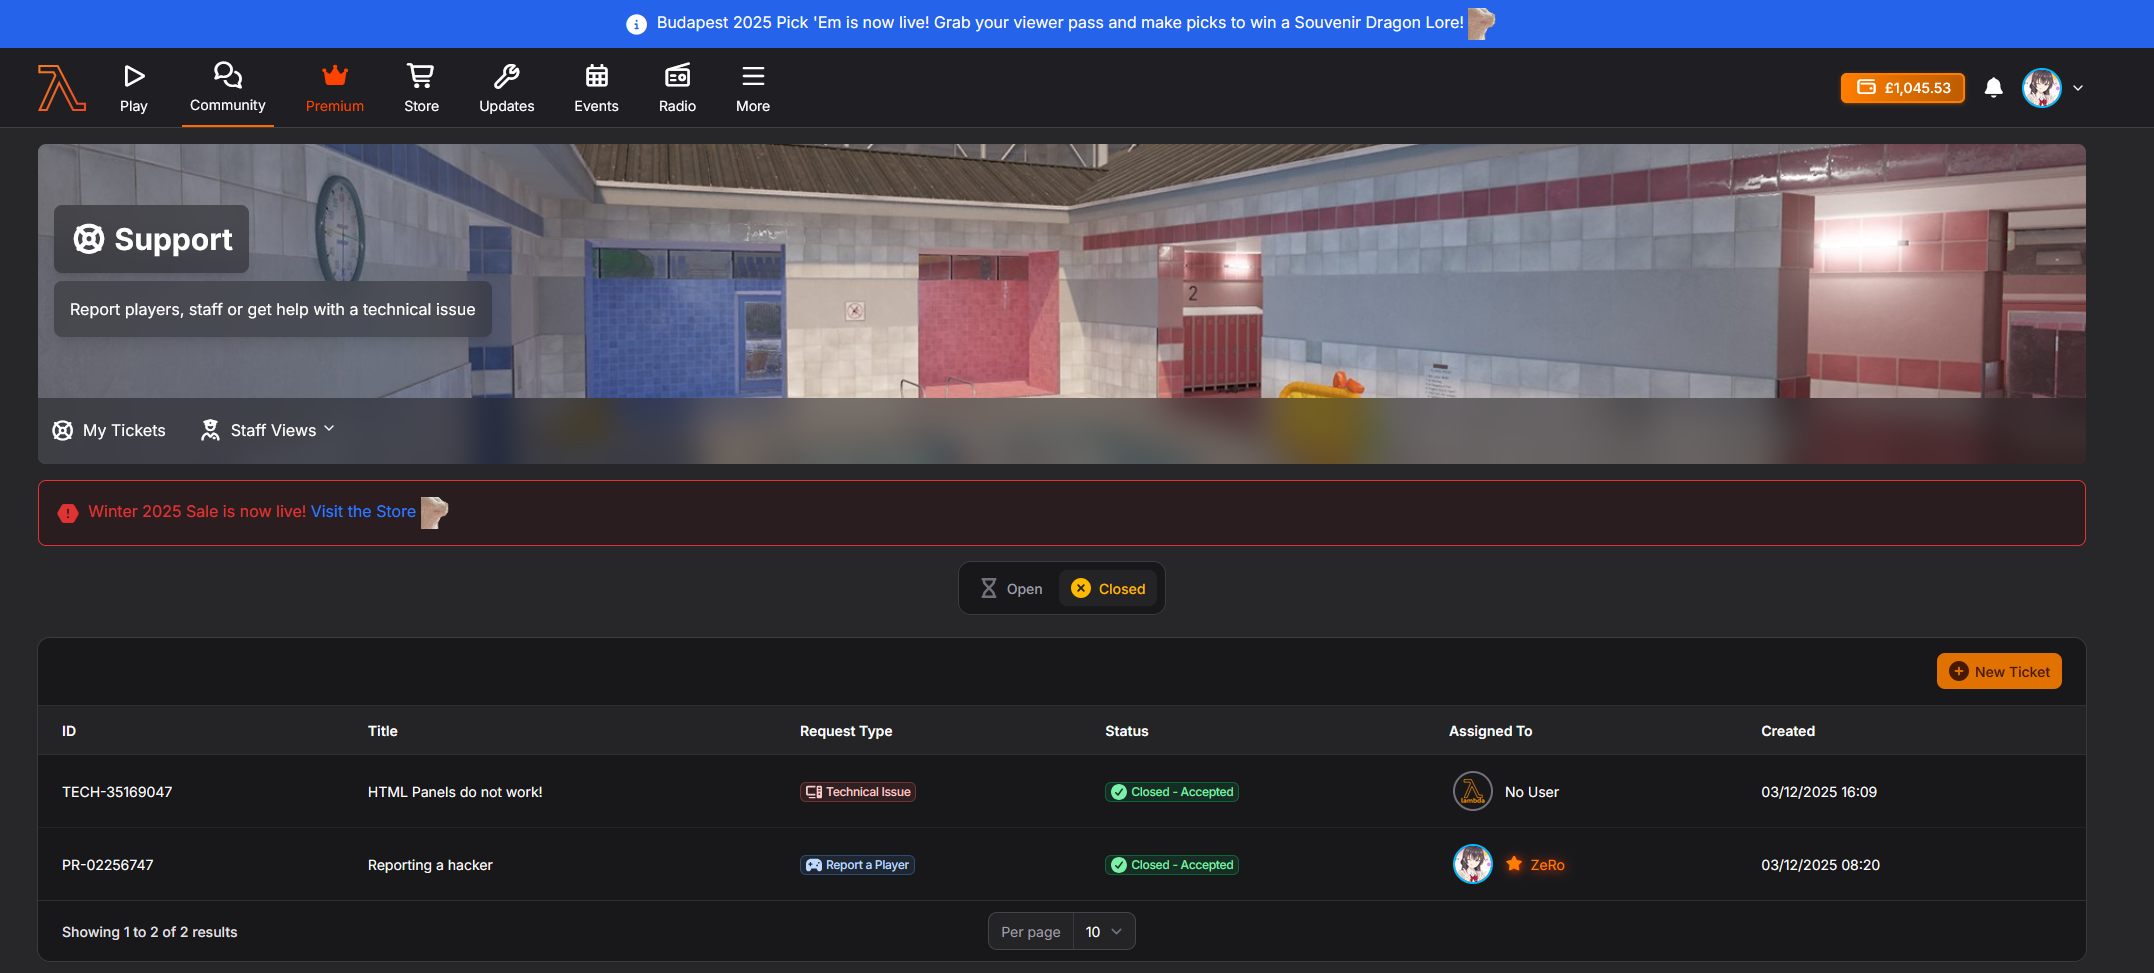This screenshot has width=2154, height=973.
Task: Go to the Store cart icon
Action: (421, 88)
